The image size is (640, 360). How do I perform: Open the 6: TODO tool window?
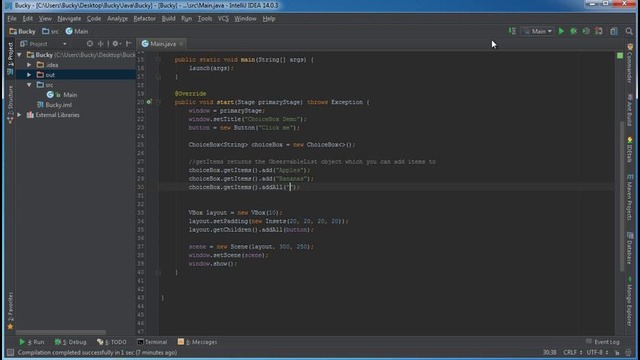tap(112, 342)
